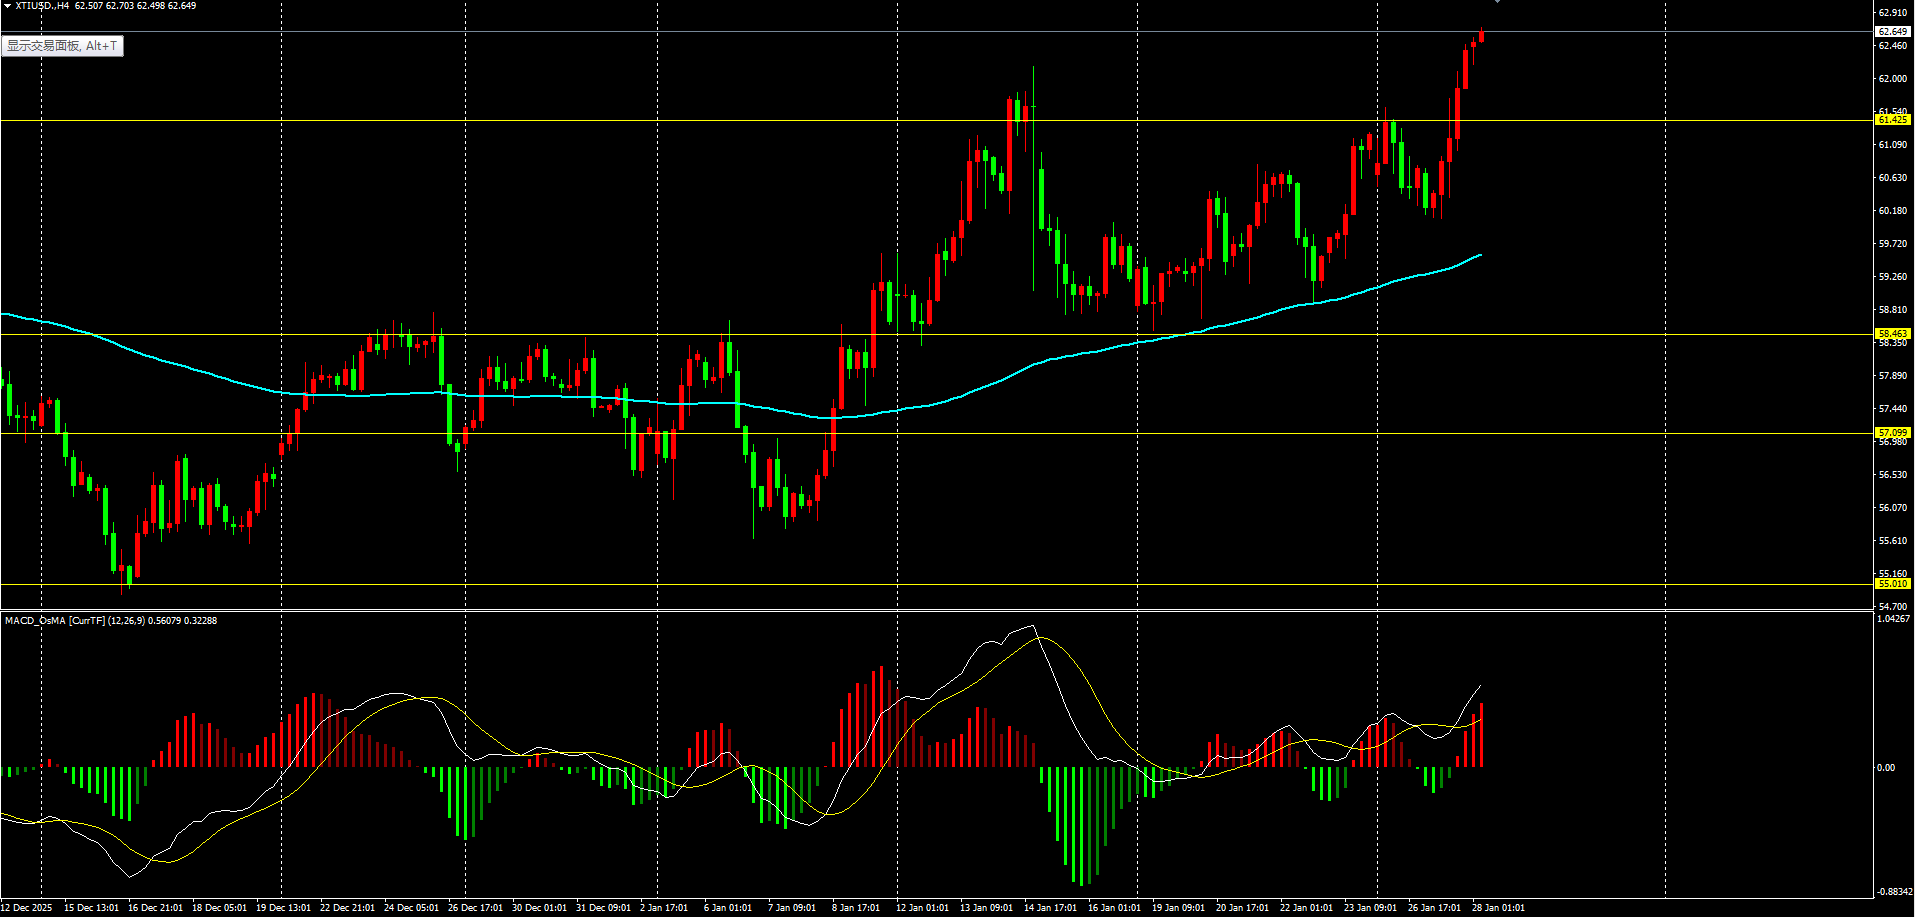Click the 62.910 label on price scale
The height and width of the screenshot is (917, 1915).
(x=1892, y=13)
